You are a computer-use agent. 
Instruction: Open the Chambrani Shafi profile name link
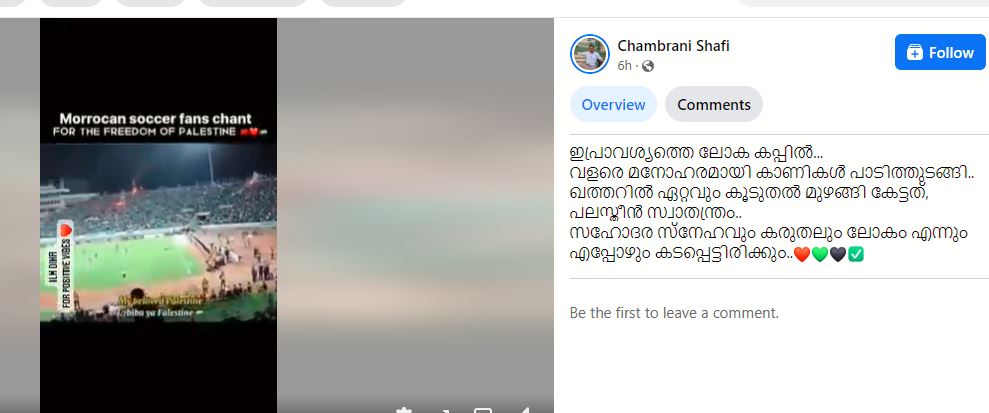(x=673, y=46)
